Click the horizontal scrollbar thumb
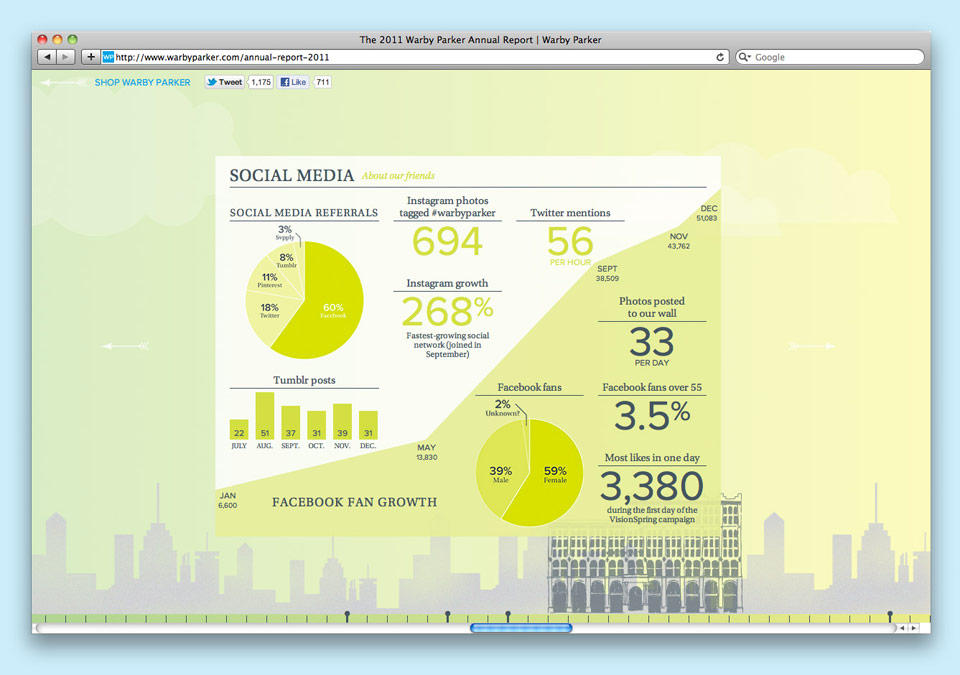This screenshot has height=675, width=960. click(x=521, y=628)
